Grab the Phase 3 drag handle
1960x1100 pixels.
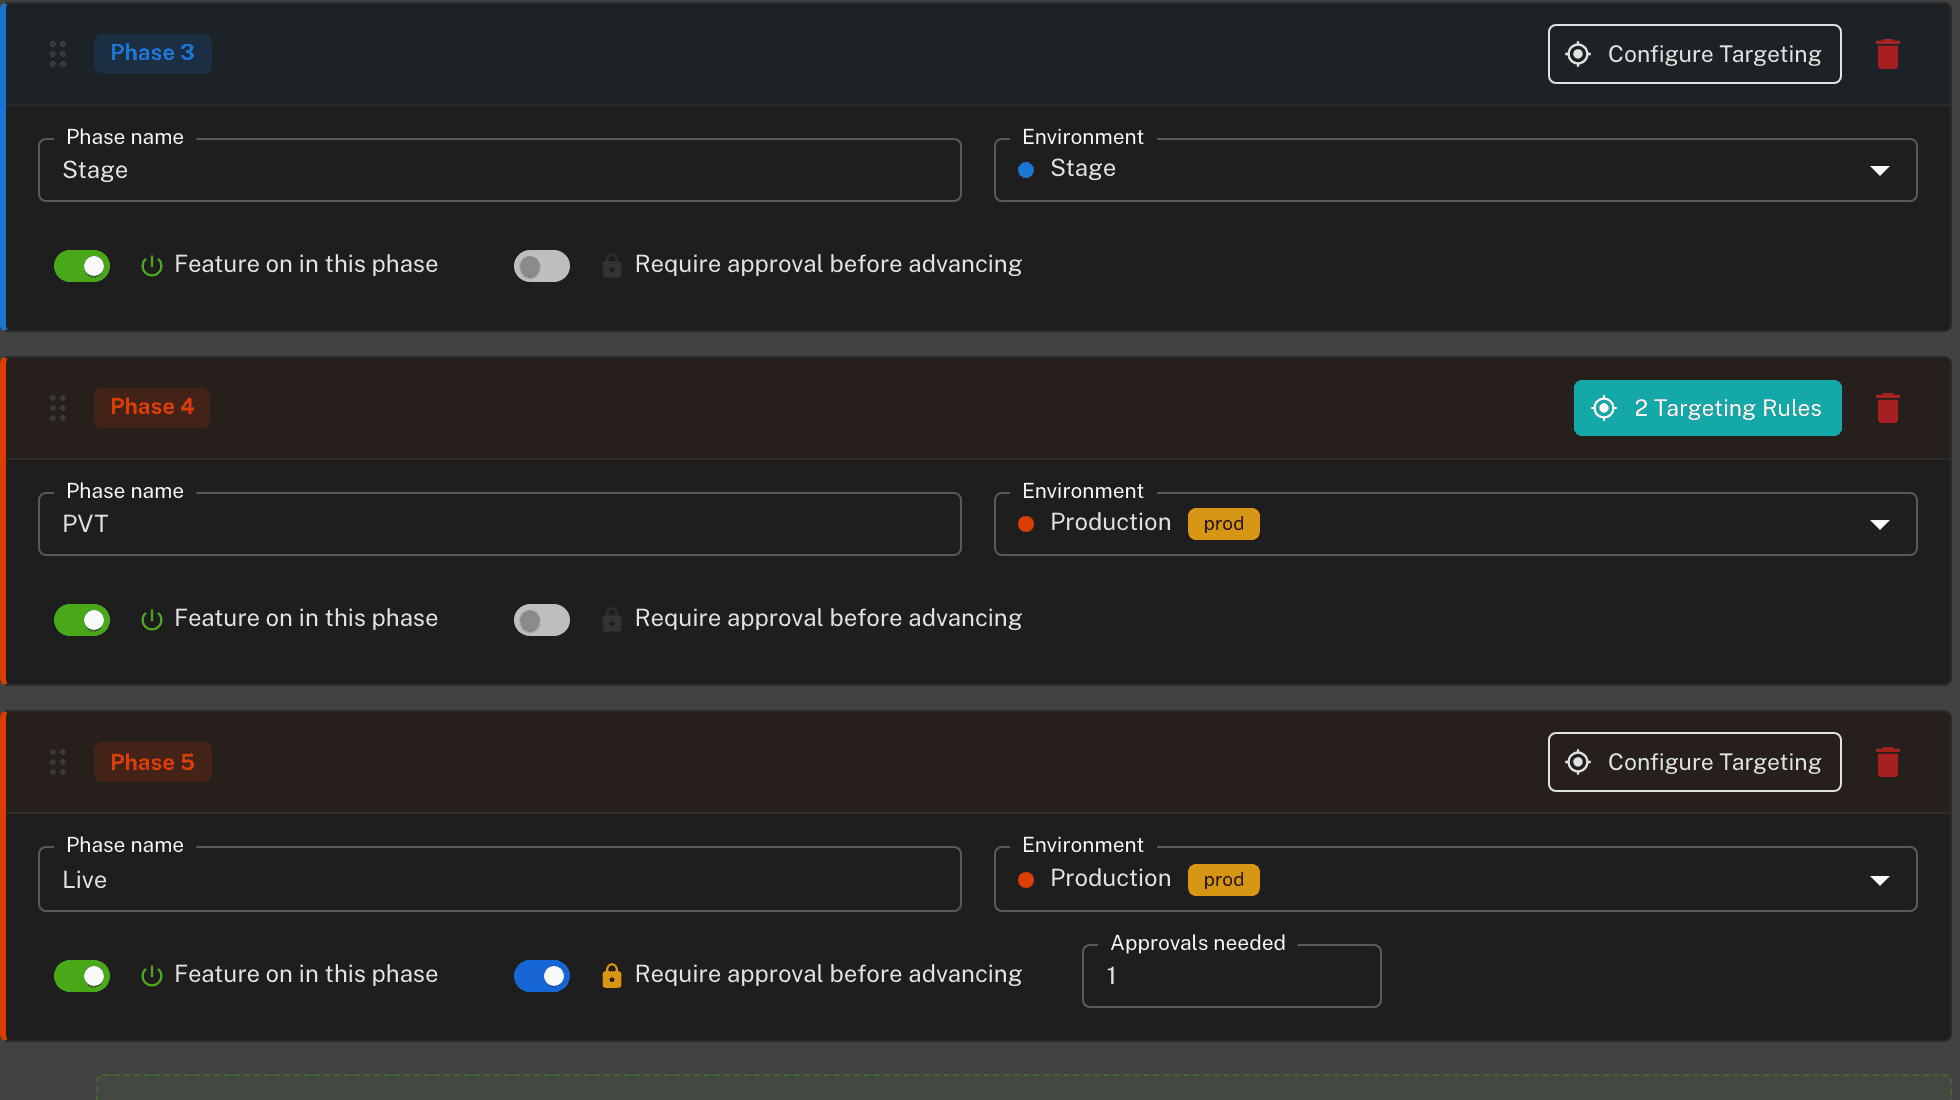pos(58,54)
